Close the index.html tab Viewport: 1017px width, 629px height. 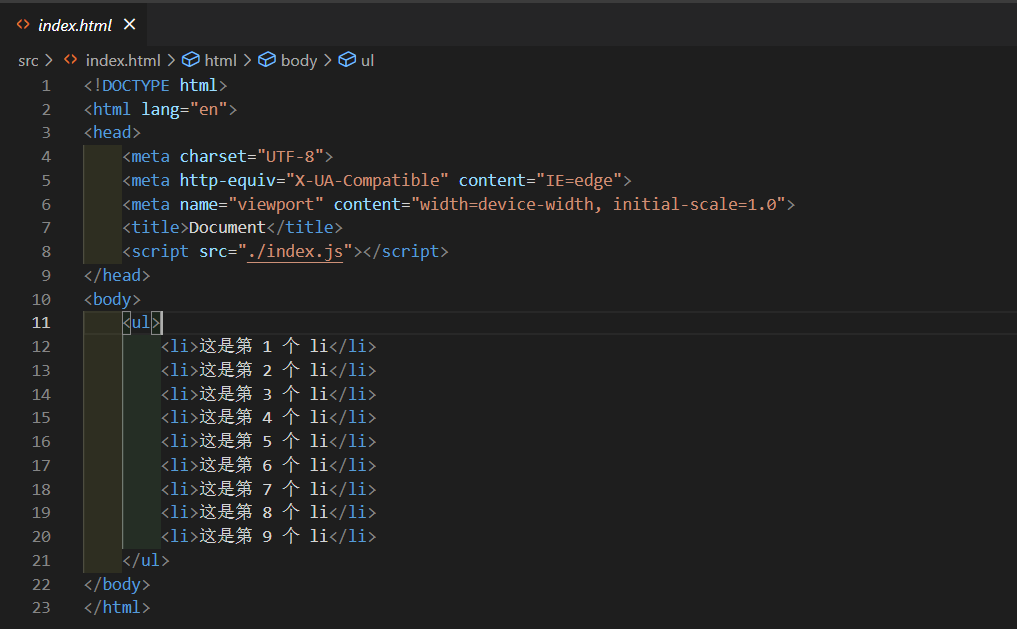[x=130, y=25]
